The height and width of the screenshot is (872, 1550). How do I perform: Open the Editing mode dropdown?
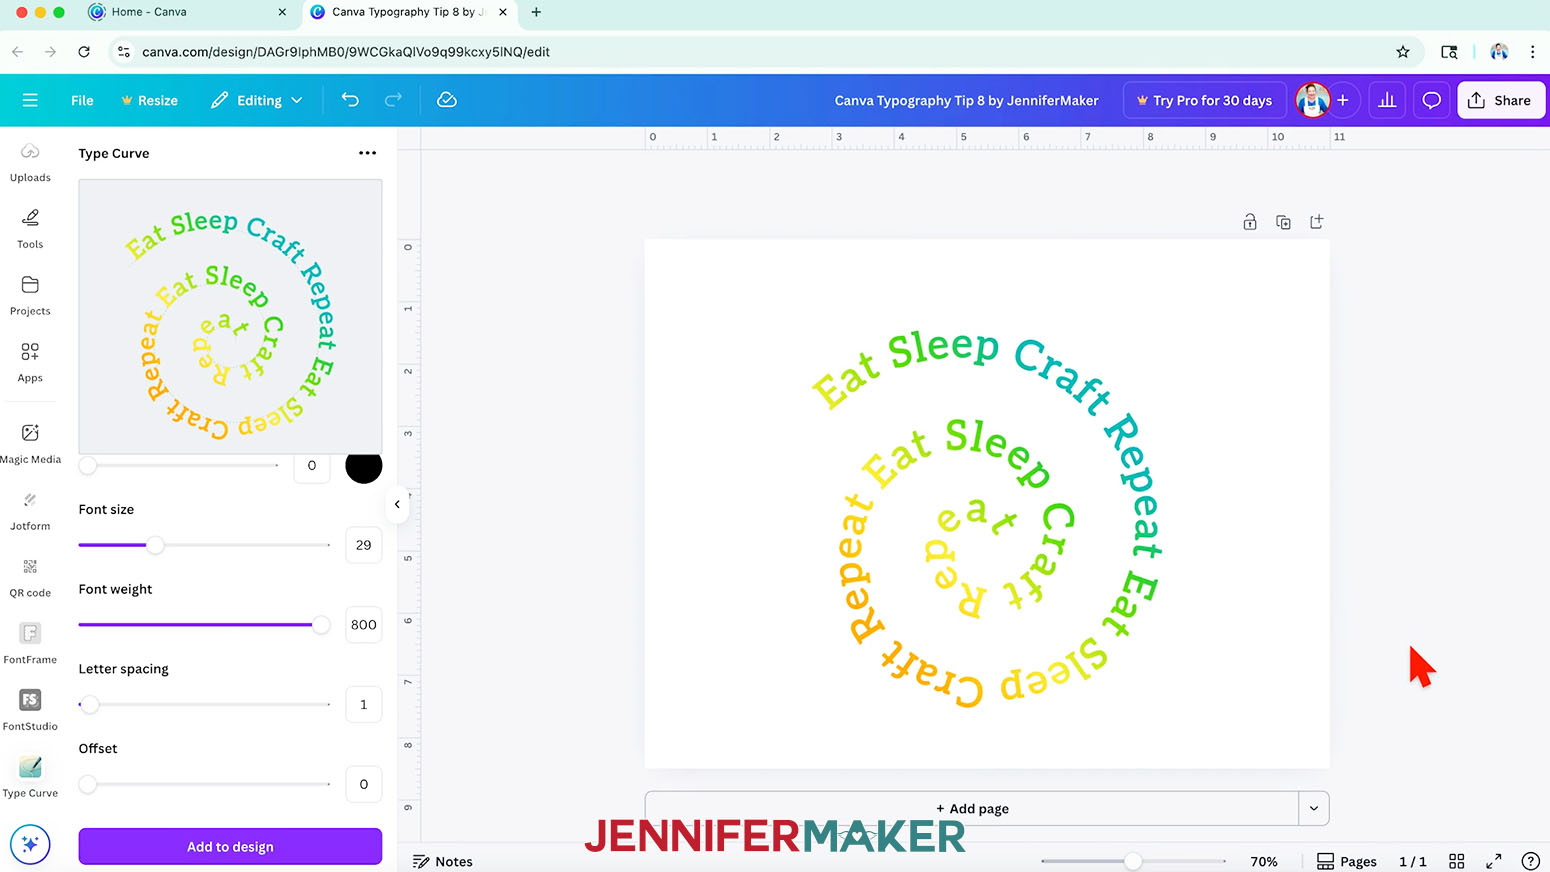tap(257, 100)
